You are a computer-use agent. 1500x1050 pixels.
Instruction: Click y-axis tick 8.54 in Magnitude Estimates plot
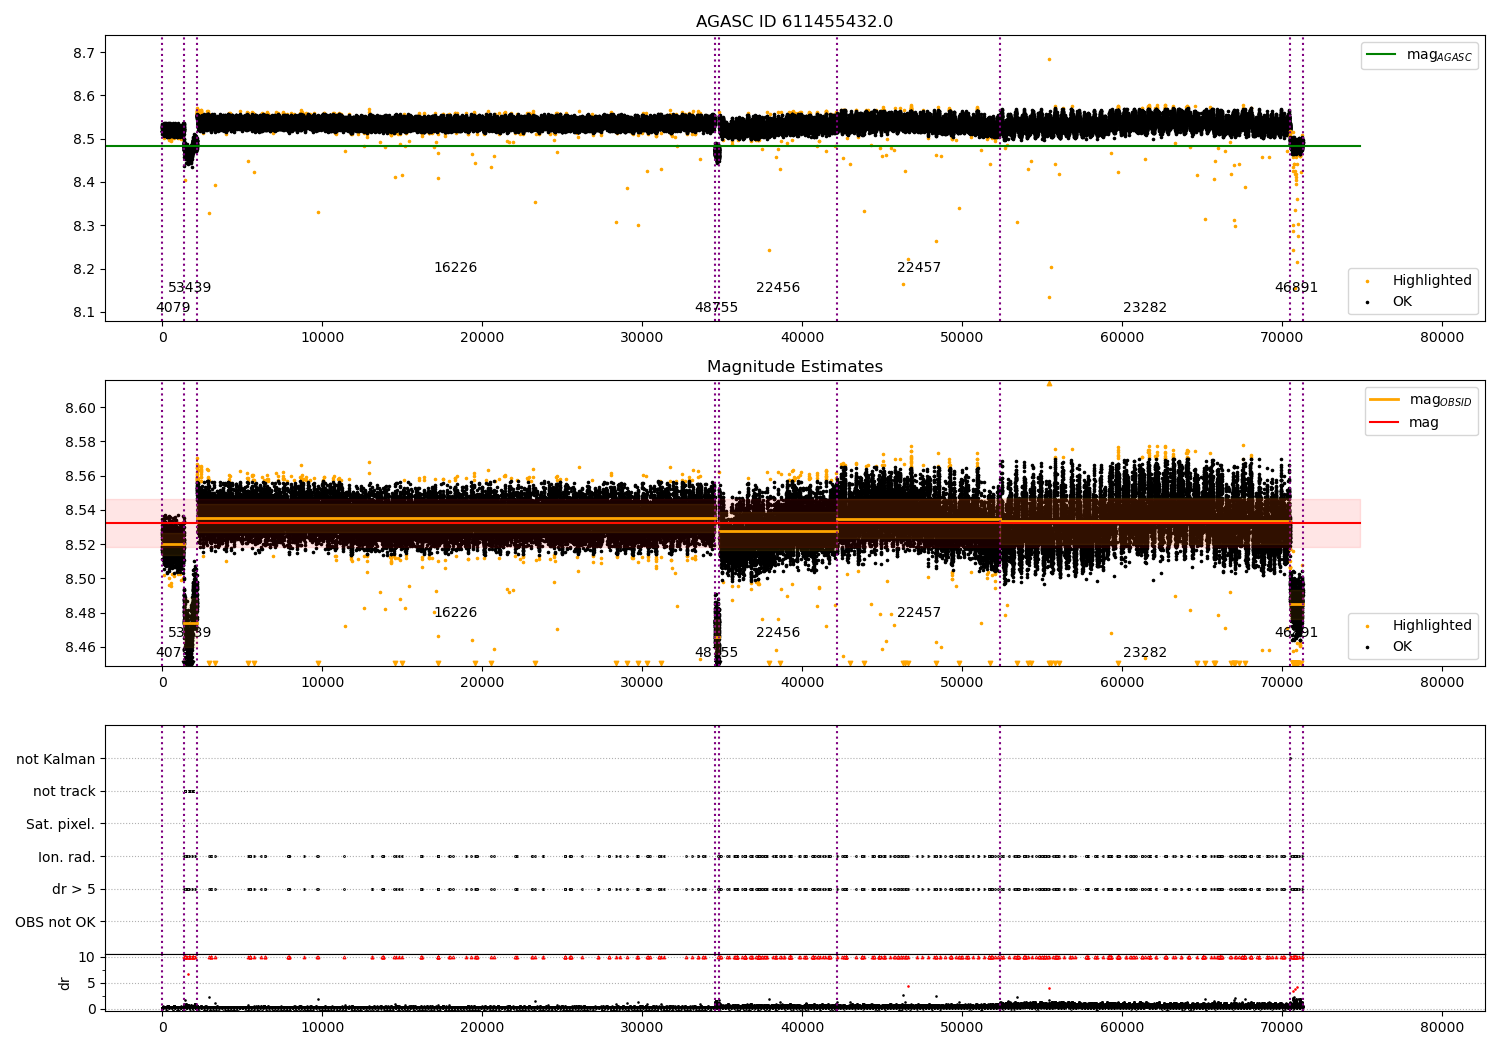click(x=80, y=511)
